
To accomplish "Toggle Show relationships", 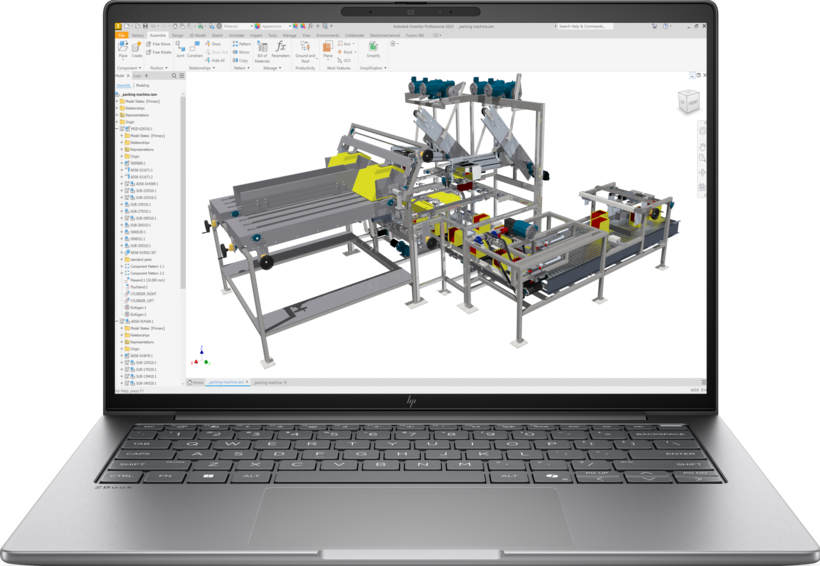I will tap(213, 44).
